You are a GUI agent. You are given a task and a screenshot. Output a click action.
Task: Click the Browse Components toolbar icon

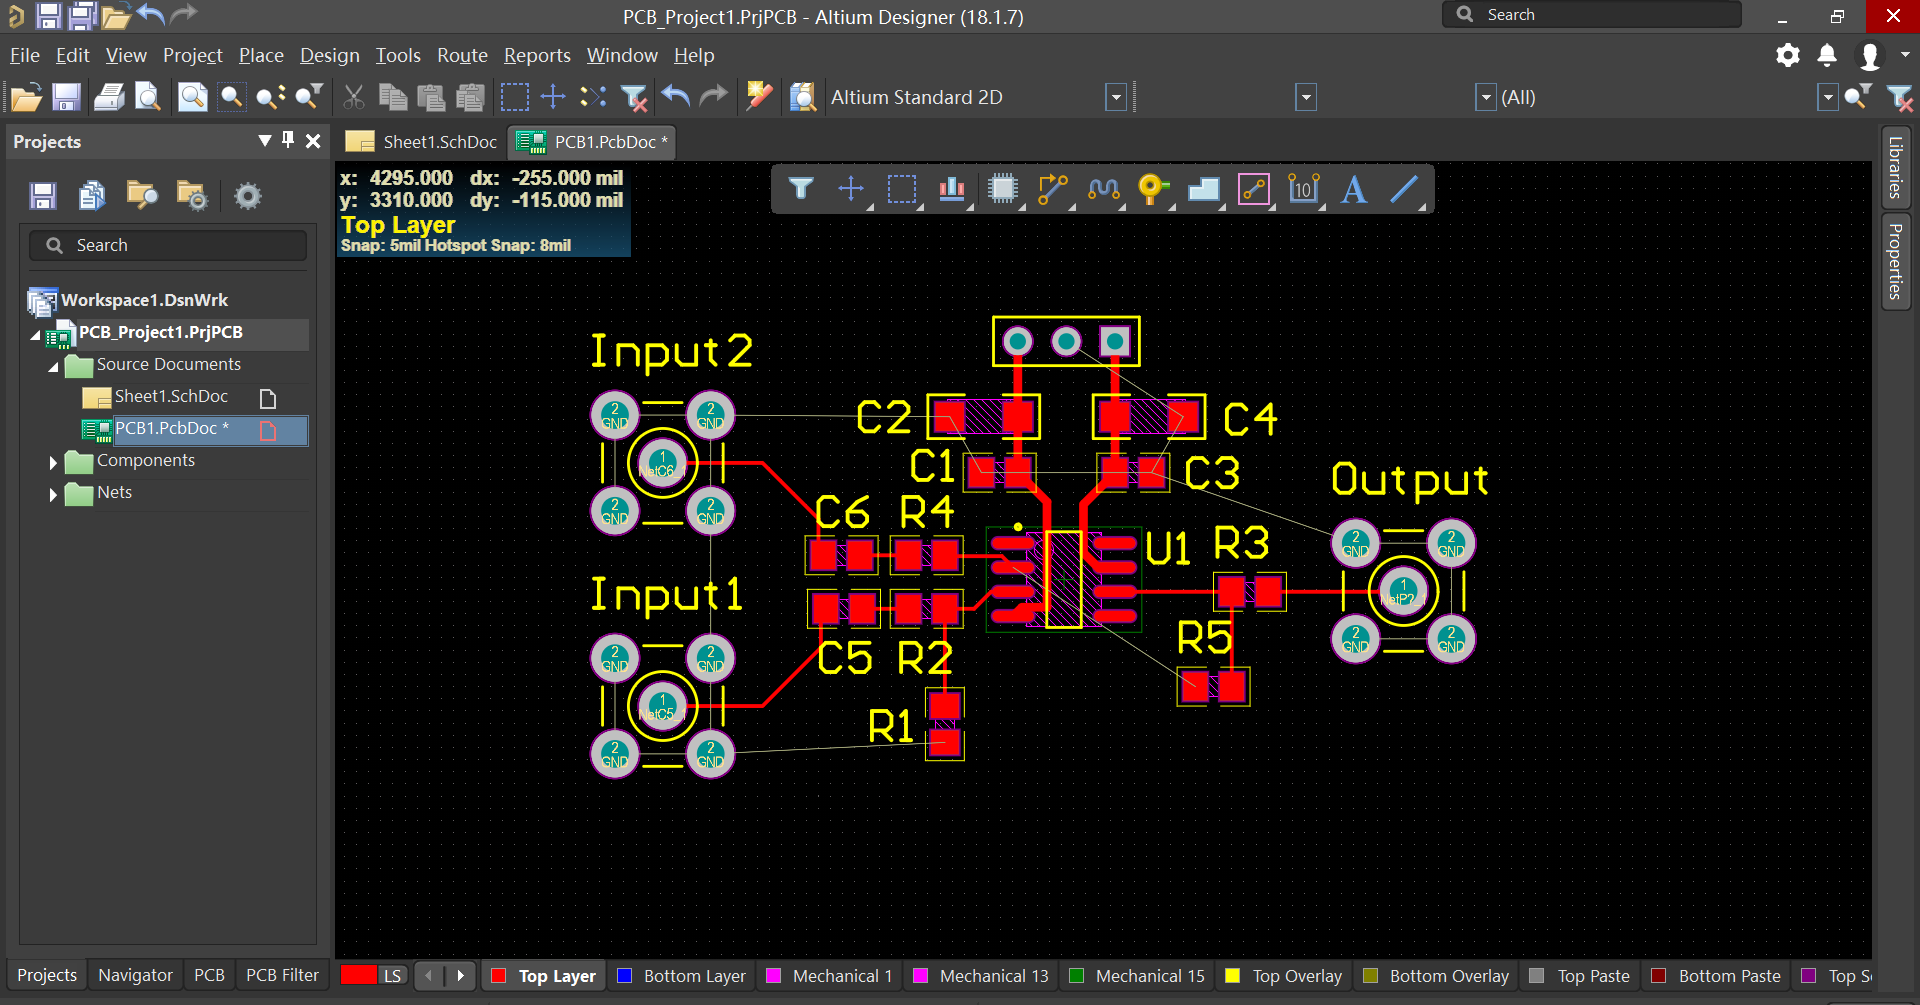coord(803,97)
